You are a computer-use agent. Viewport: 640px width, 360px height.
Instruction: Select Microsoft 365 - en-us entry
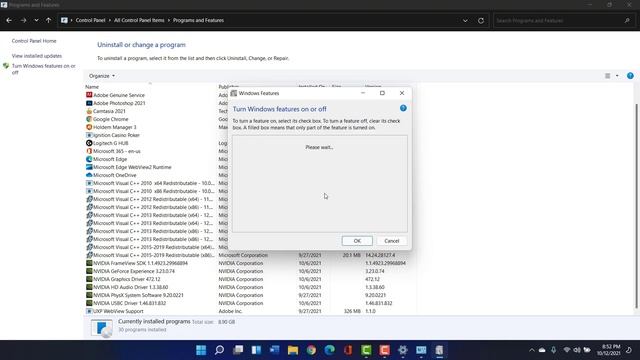(x=117, y=151)
